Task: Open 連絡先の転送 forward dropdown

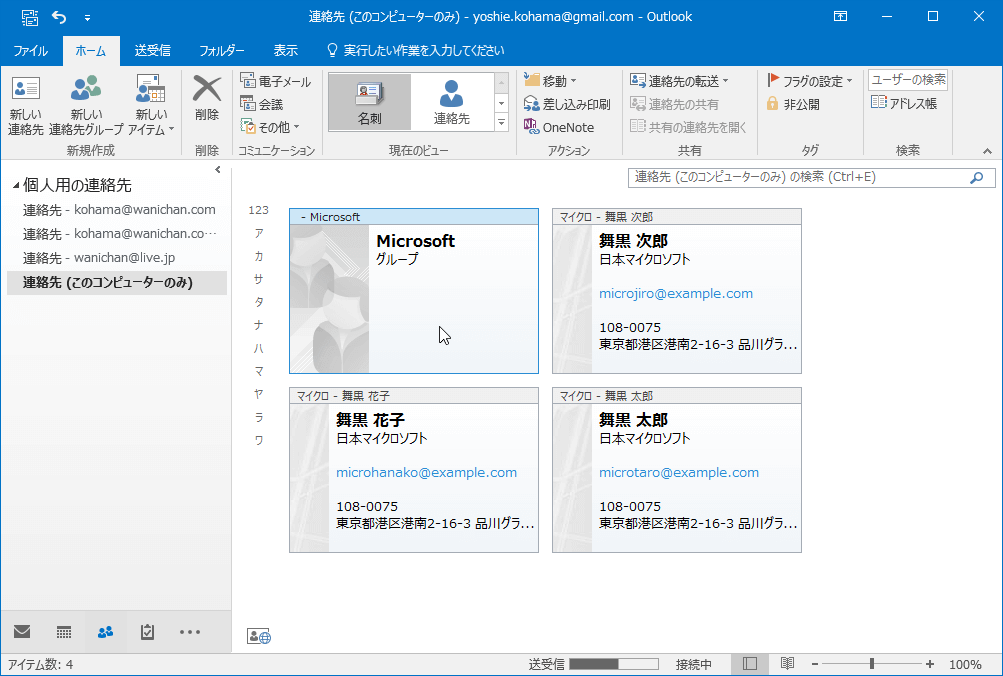Action: [679, 81]
